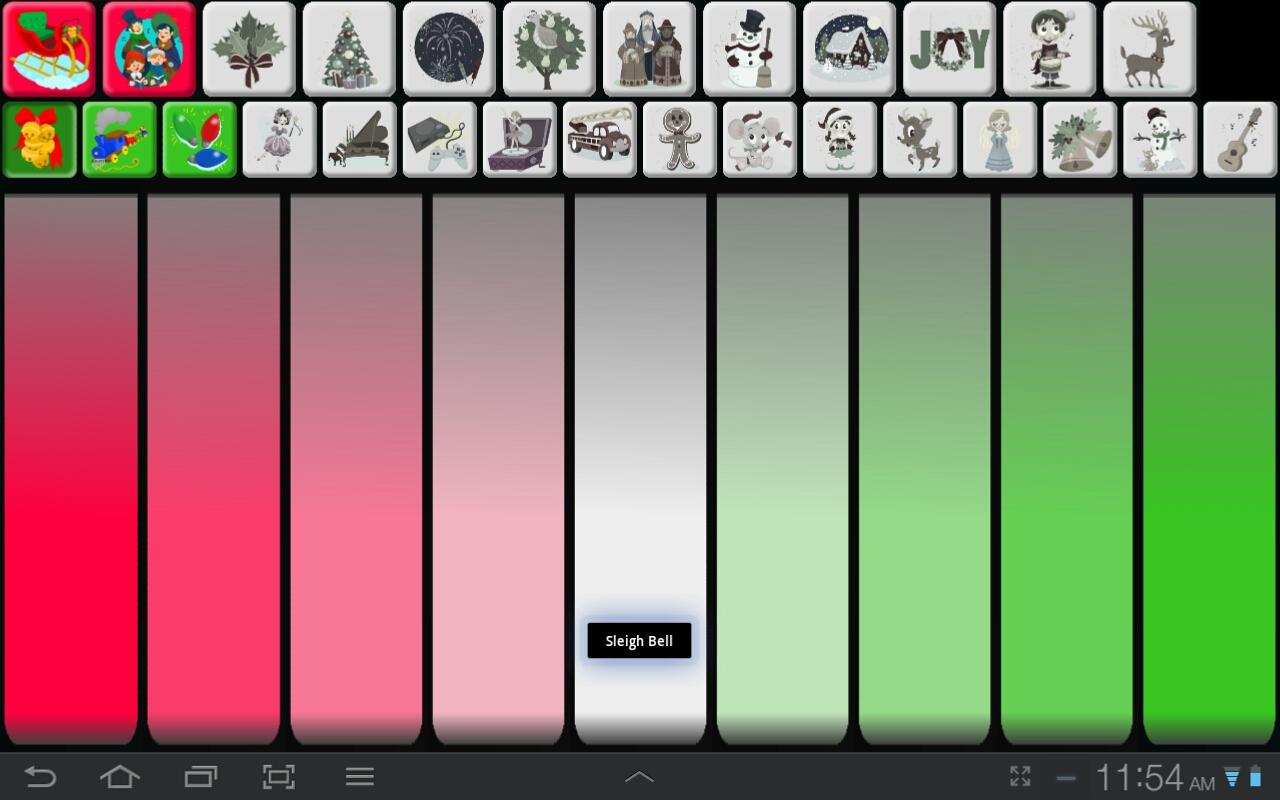1280x800 pixels.
Task: Select the snowman with broom icon
Action: 749,49
